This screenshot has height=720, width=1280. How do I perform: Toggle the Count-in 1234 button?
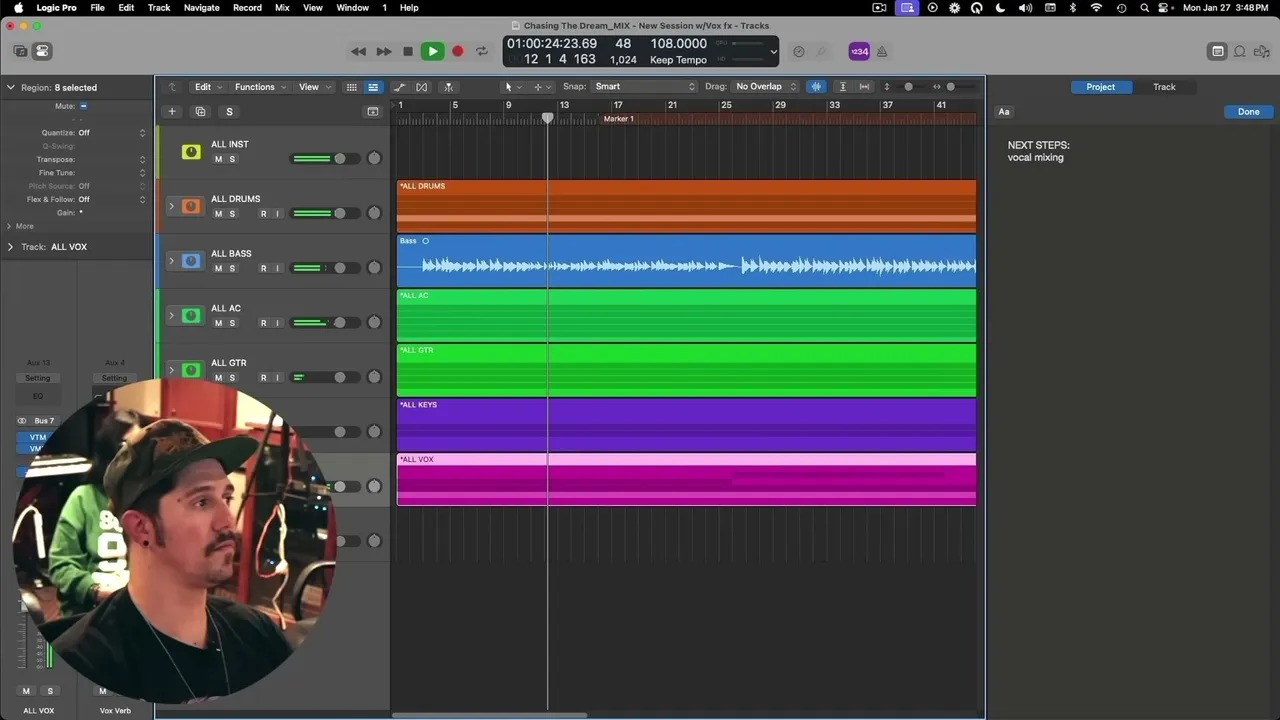pyautogui.click(x=859, y=51)
